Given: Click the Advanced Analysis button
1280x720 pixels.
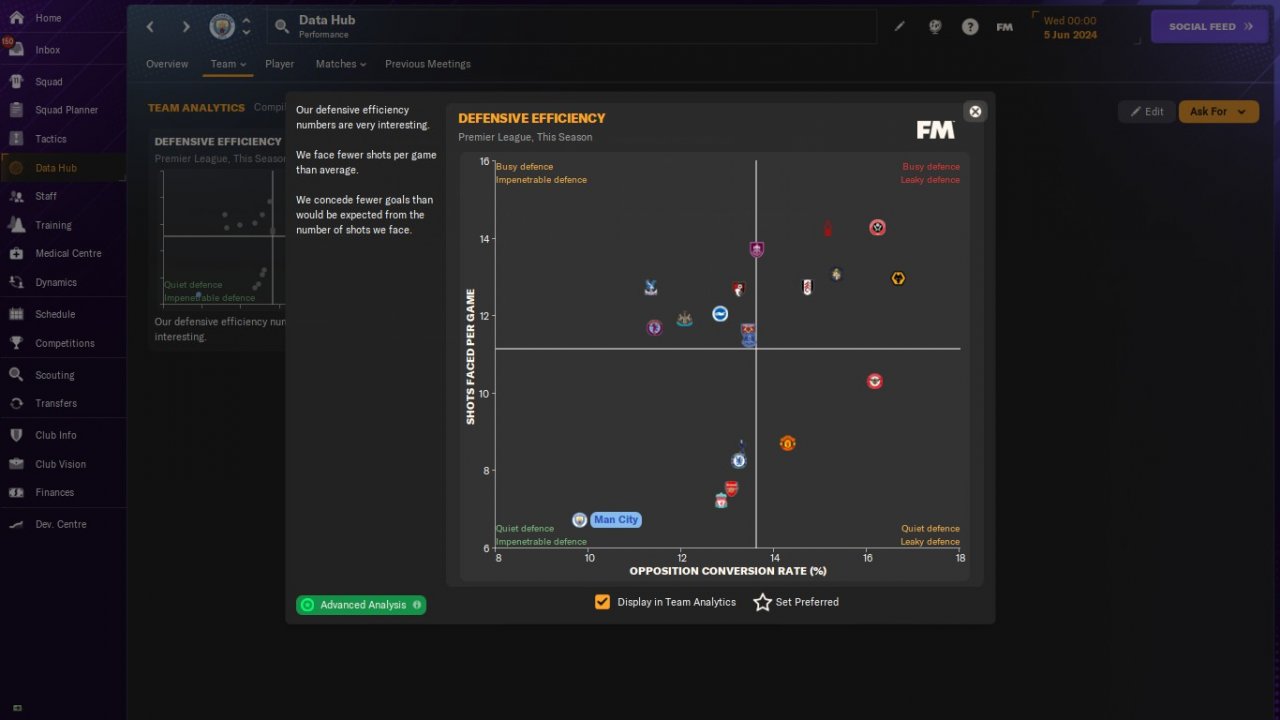Looking at the screenshot, I should point(361,605).
